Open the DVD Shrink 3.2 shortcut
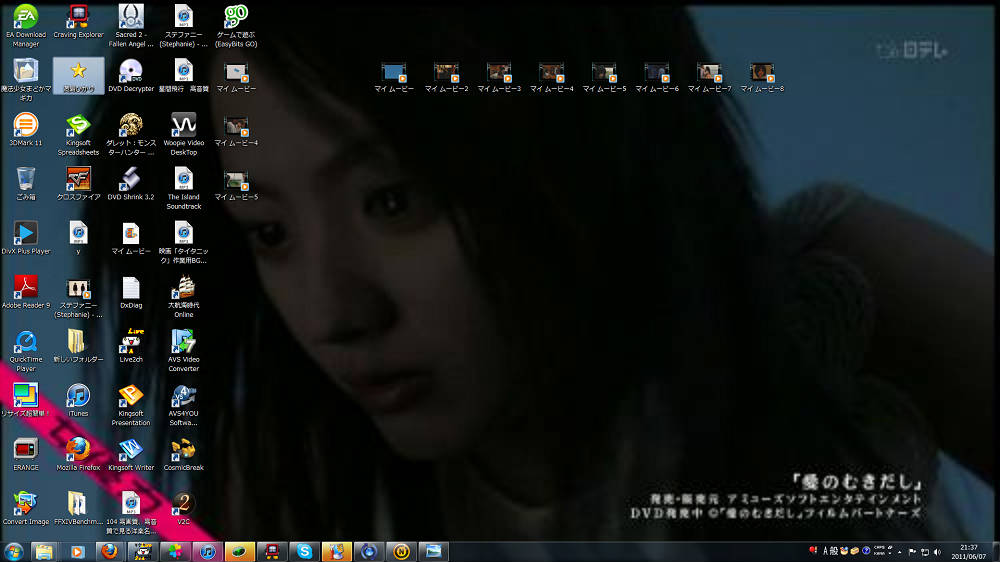This screenshot has width=1000, height=562. (131, 184)
